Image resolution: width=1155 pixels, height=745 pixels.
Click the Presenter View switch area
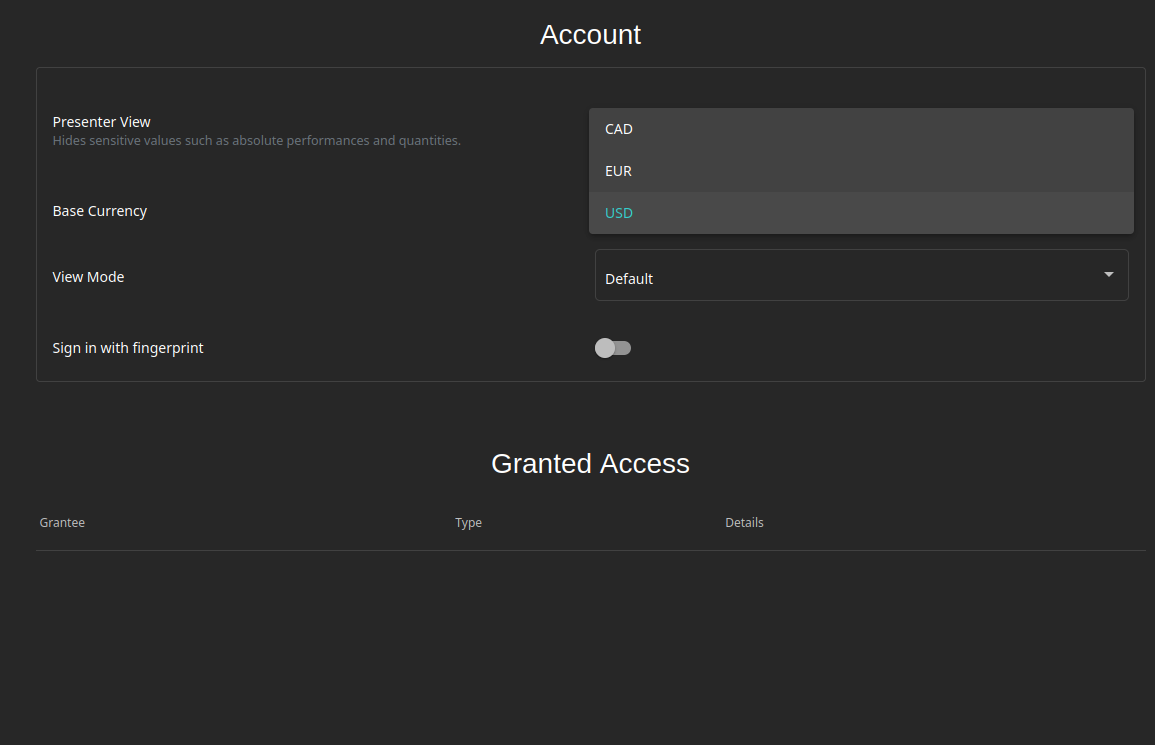tap(613, 130)
